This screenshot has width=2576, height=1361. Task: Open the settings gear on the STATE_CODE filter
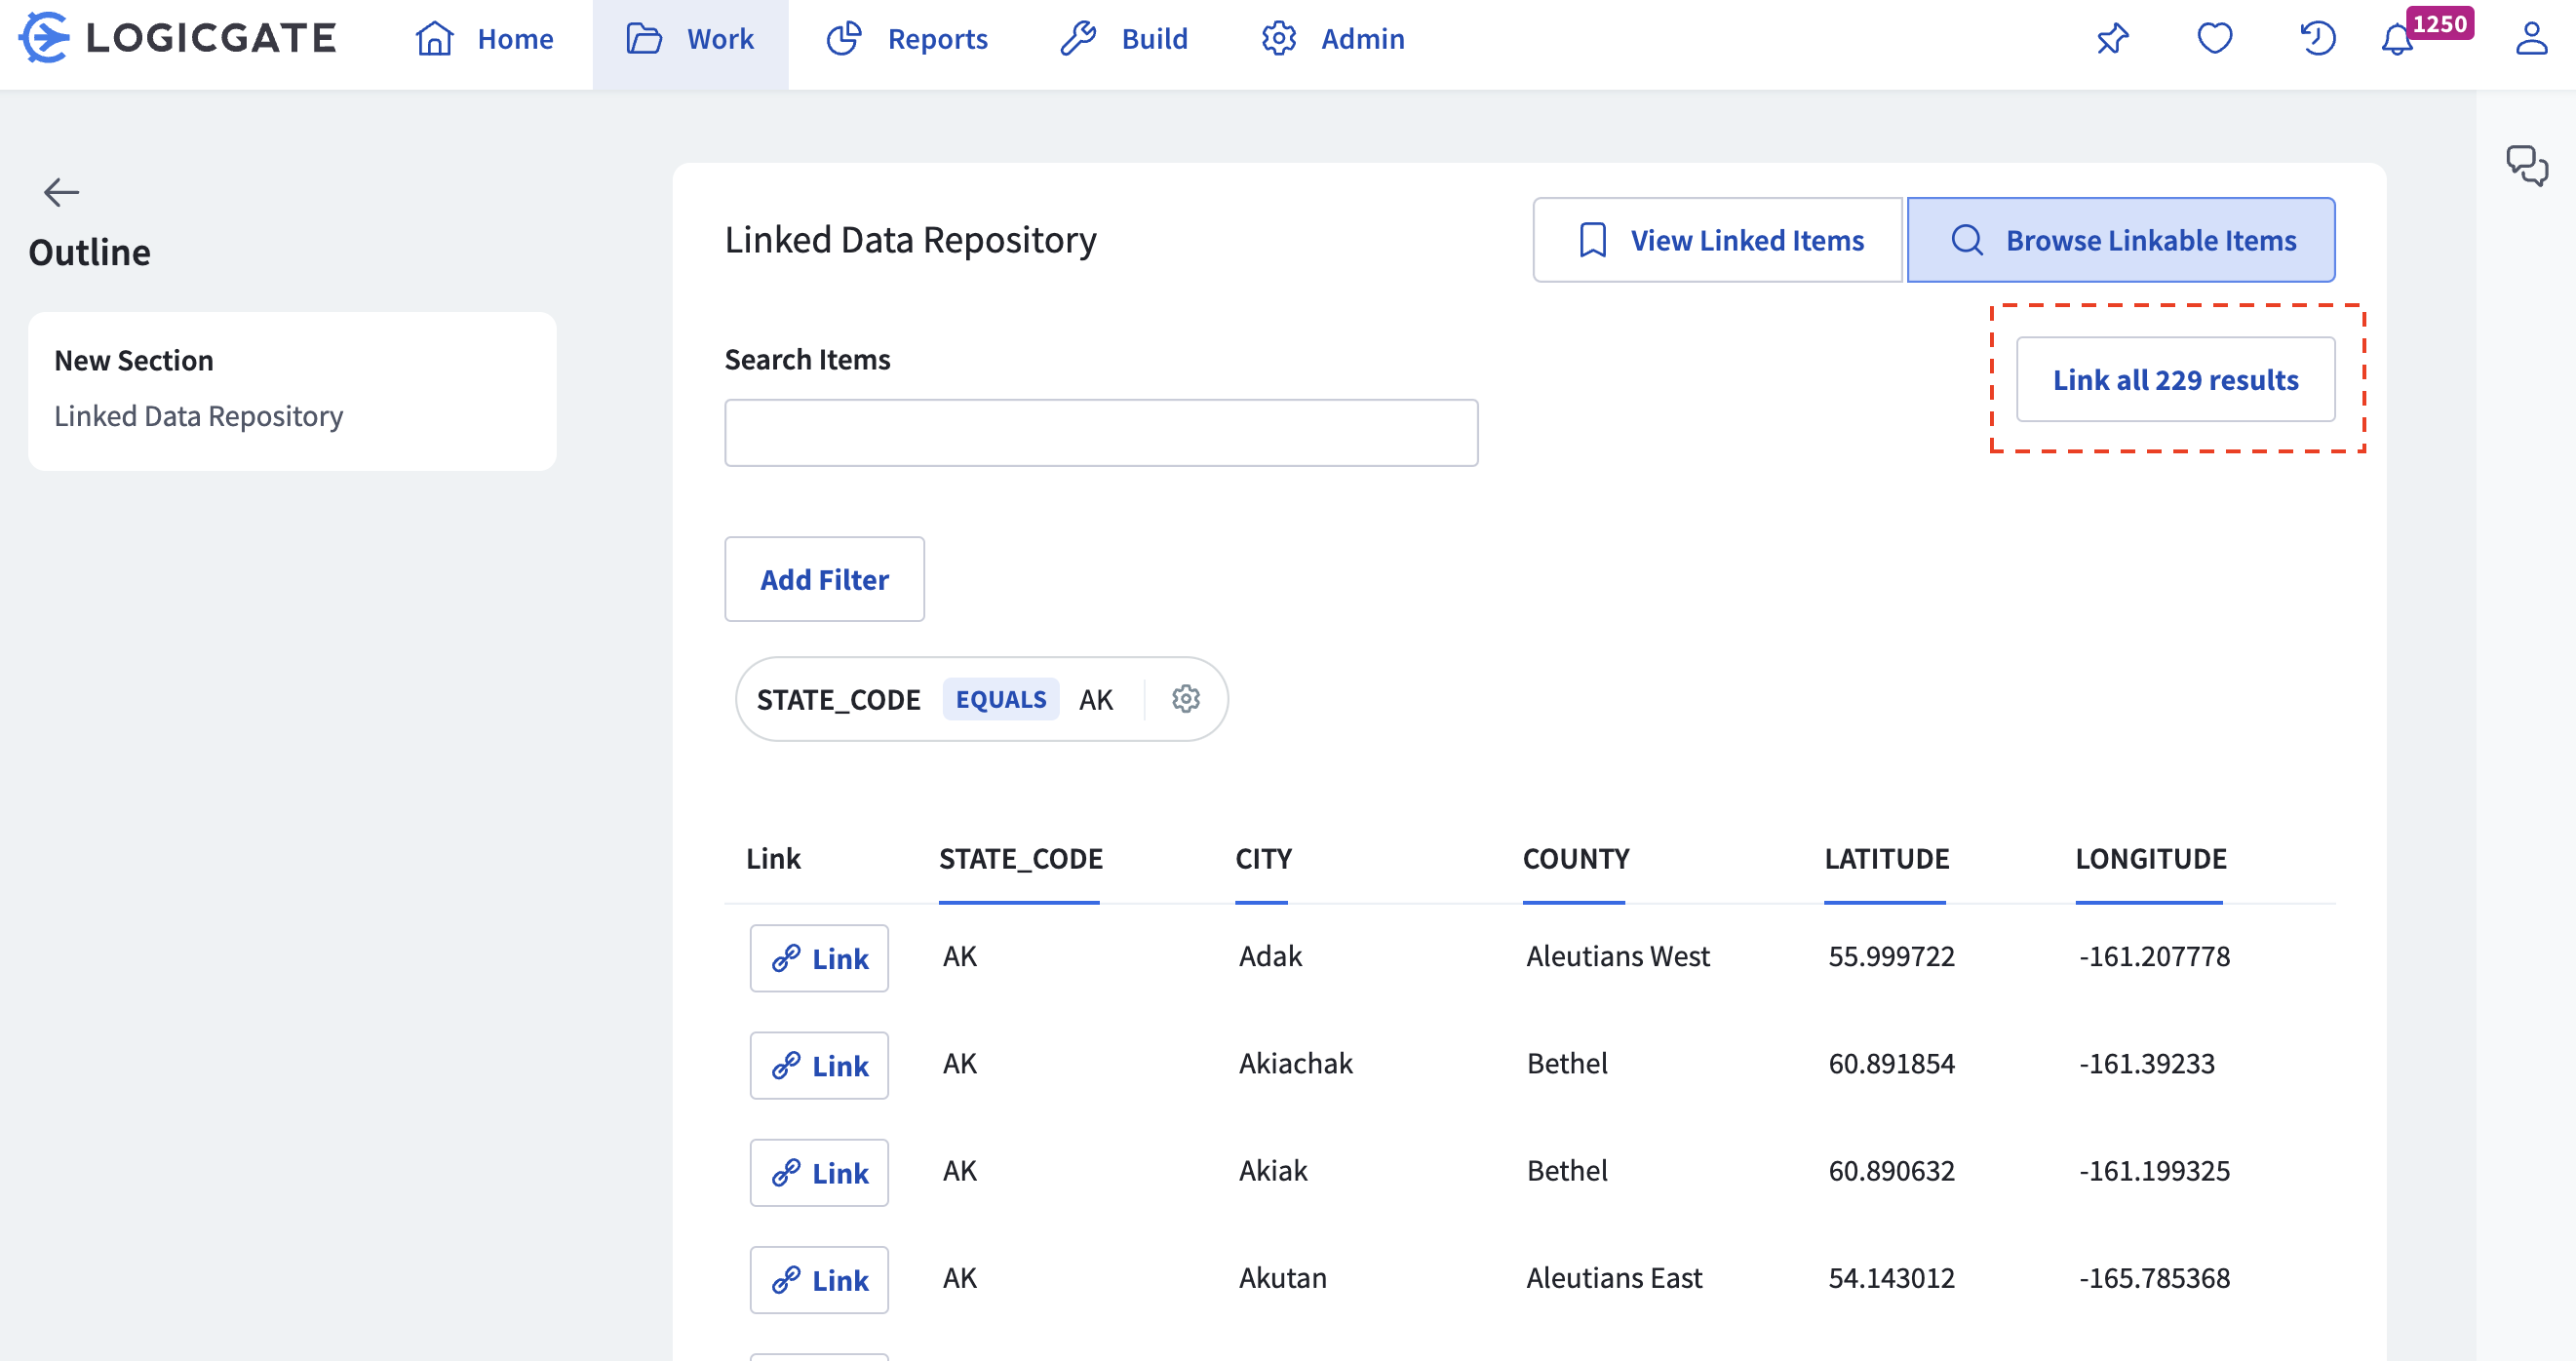pyautogui.click(x=1186, y=699)
